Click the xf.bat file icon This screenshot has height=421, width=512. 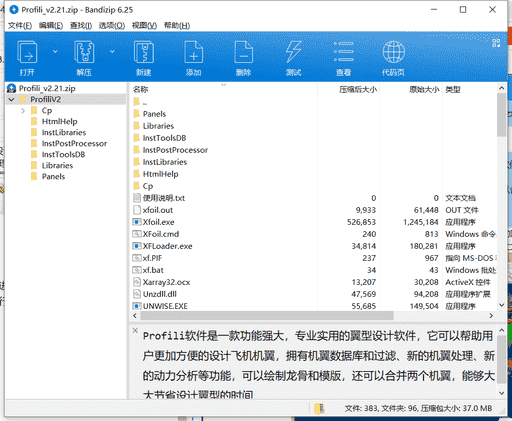(137, 270)
